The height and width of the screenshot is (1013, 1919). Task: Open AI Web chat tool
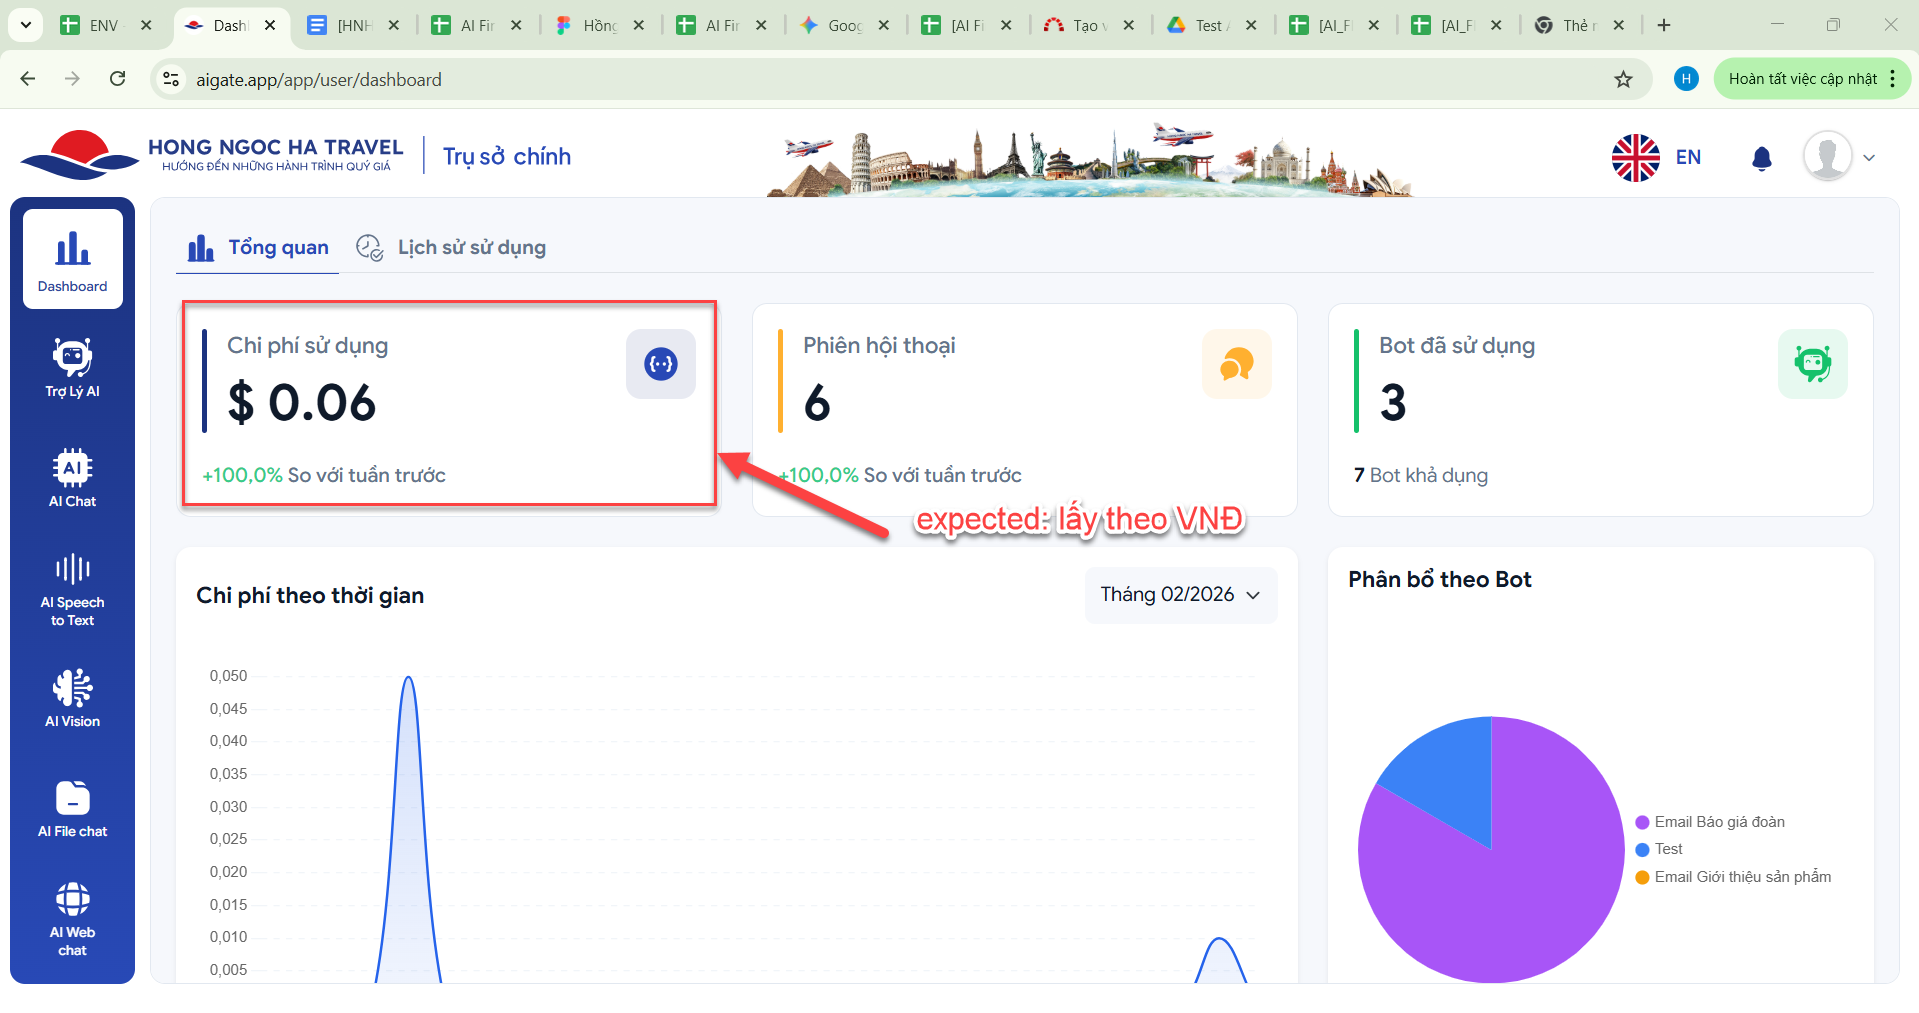pos(72,918)
